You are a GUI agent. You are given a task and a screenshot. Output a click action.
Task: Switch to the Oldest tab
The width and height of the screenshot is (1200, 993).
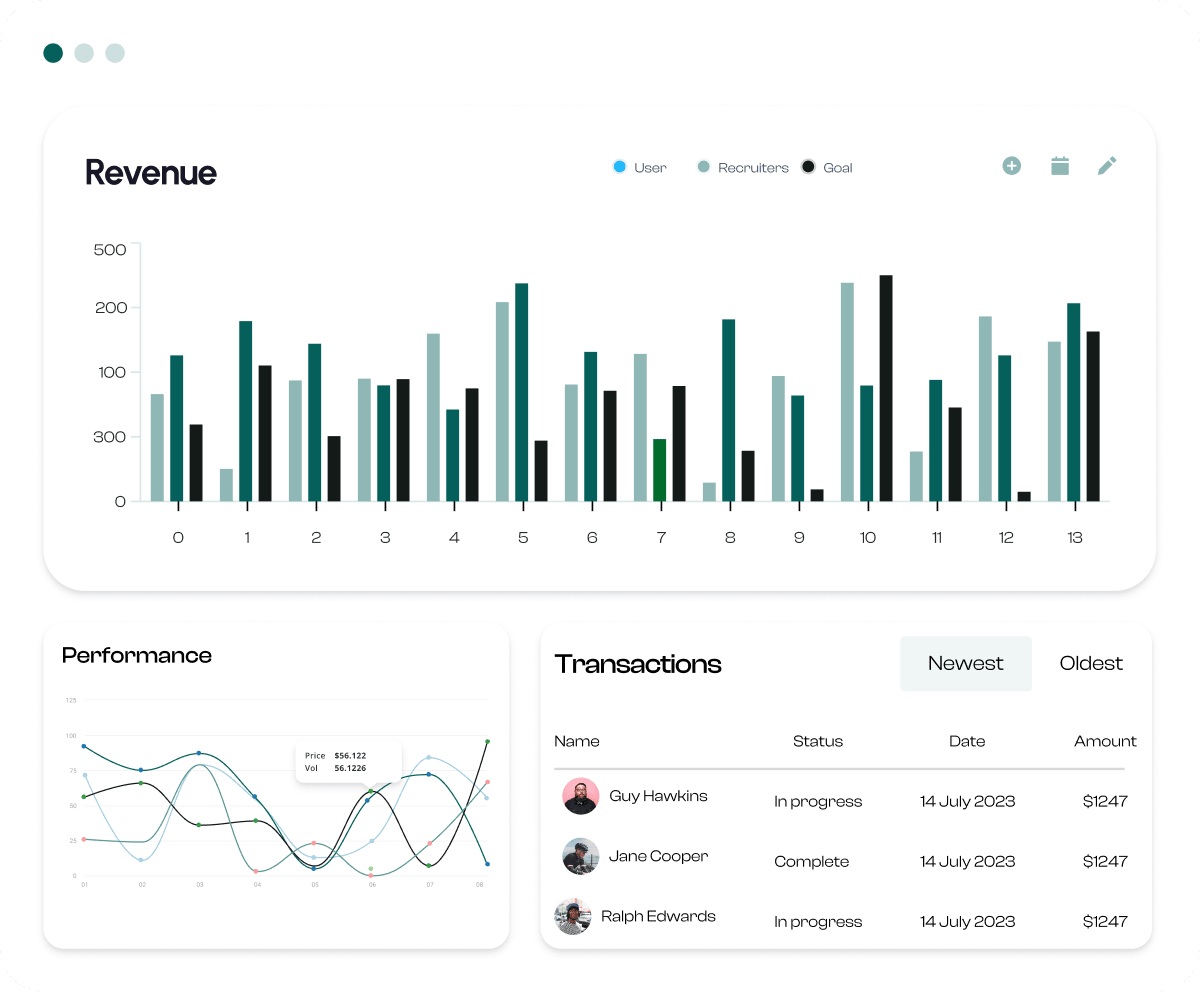coord(1091,664)
